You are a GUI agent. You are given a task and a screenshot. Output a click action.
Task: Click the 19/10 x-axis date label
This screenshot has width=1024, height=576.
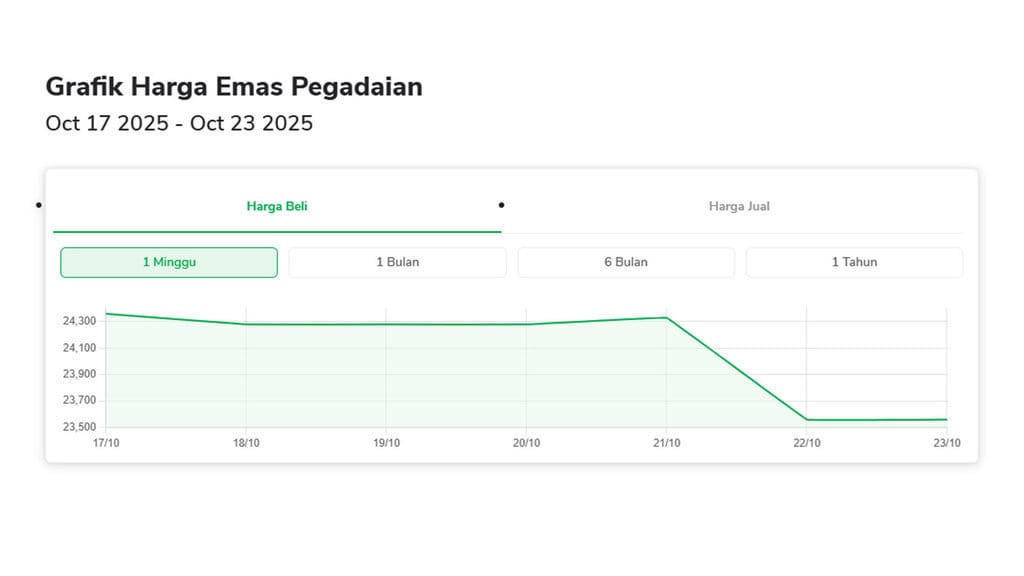(x=387, y=443)
